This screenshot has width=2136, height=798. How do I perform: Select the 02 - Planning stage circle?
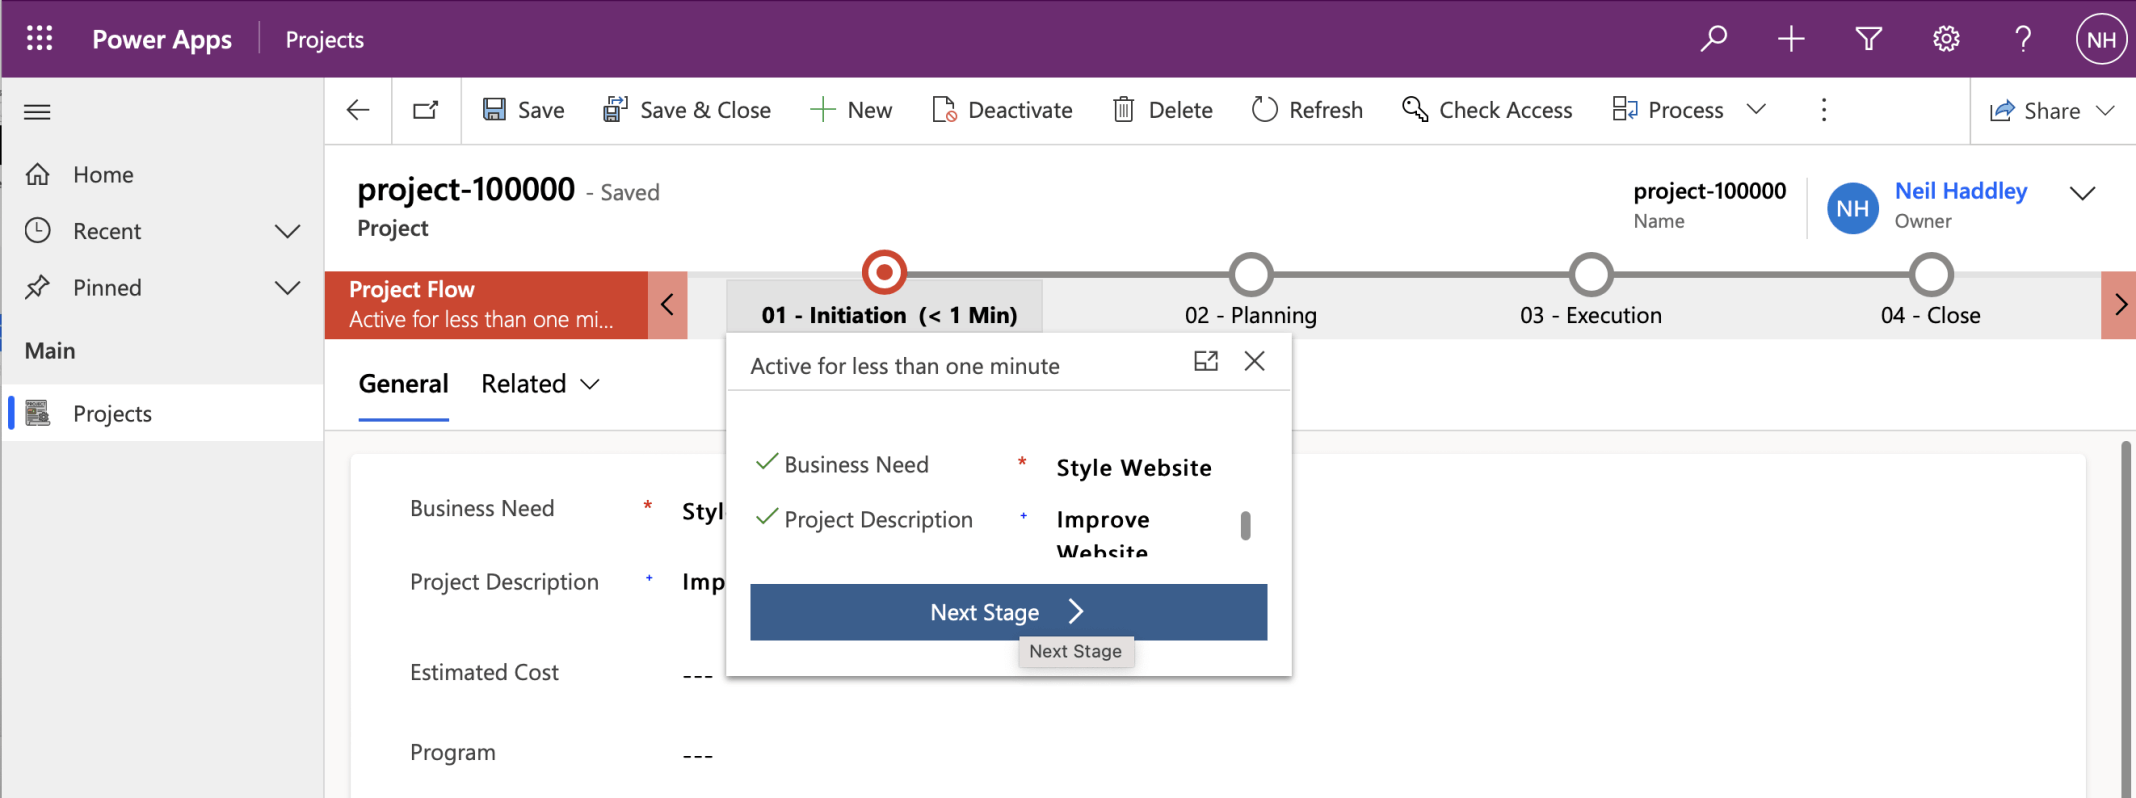pyautogui.click(x=1251, y=274)
